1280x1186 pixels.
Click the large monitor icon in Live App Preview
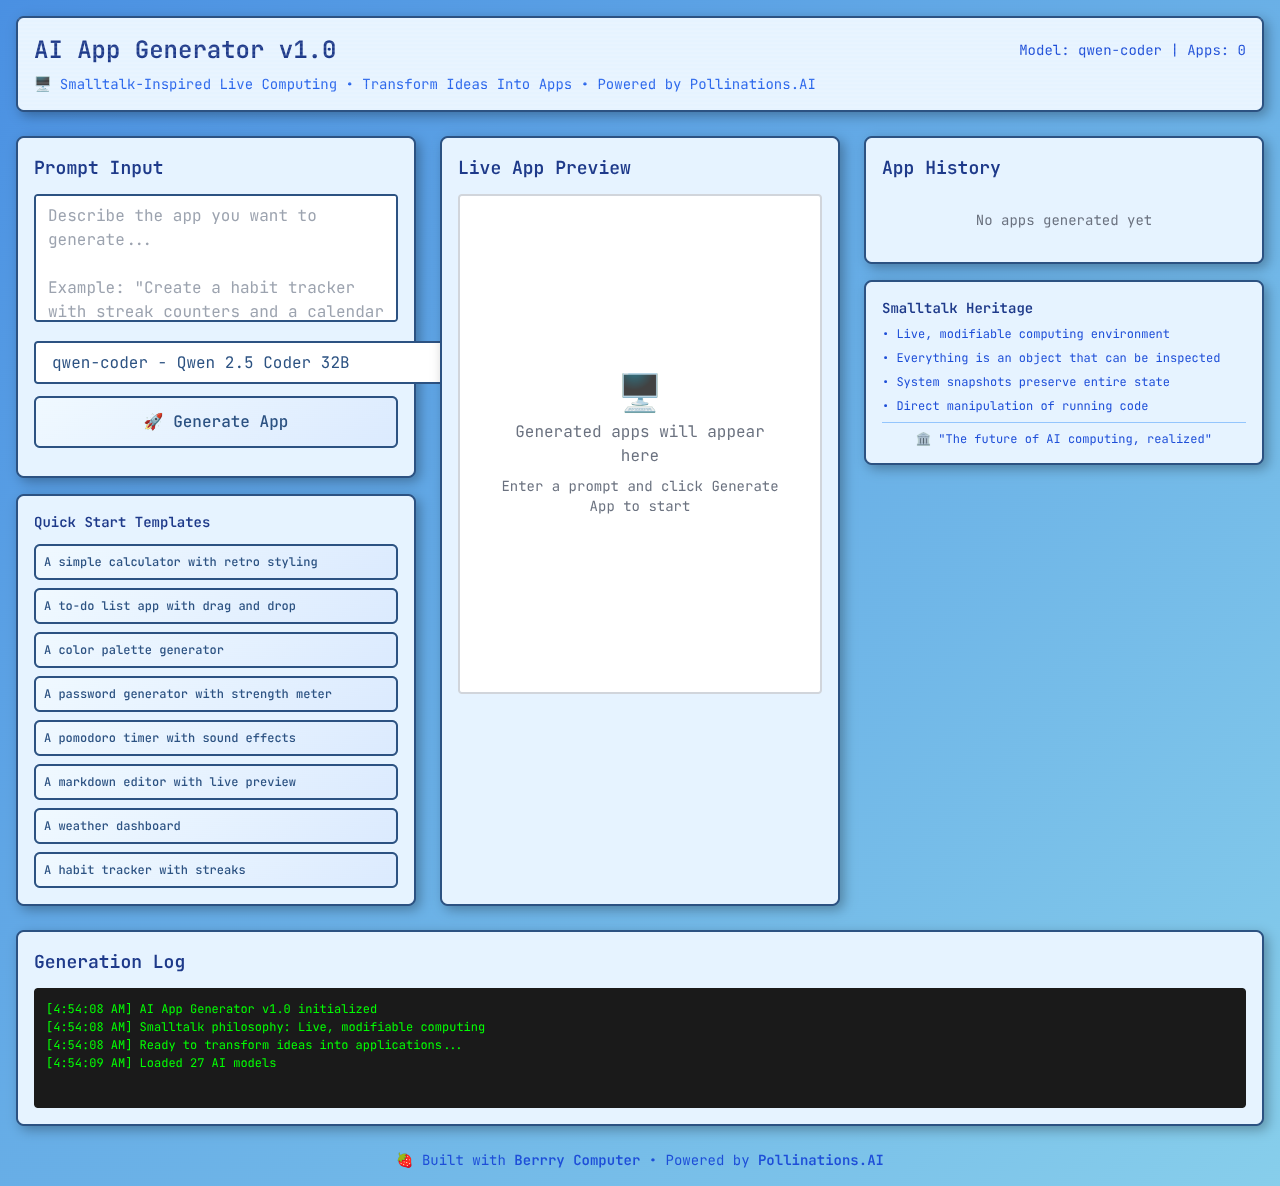point(640,392)
